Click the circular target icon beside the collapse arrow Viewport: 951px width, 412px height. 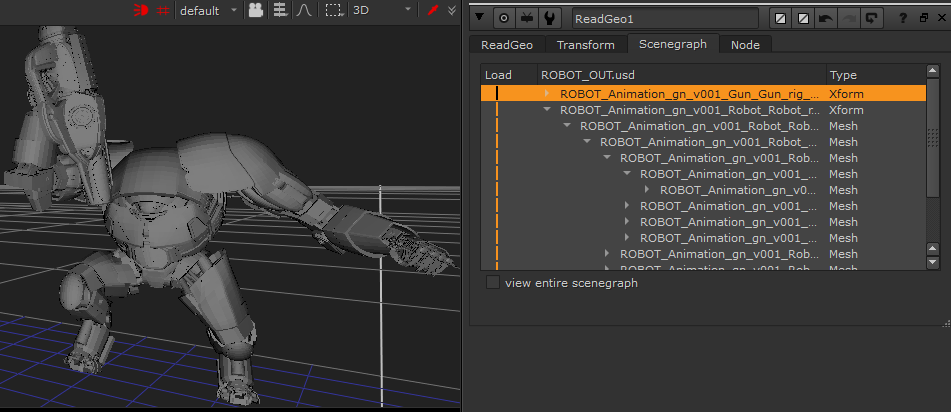click(505, 18)
